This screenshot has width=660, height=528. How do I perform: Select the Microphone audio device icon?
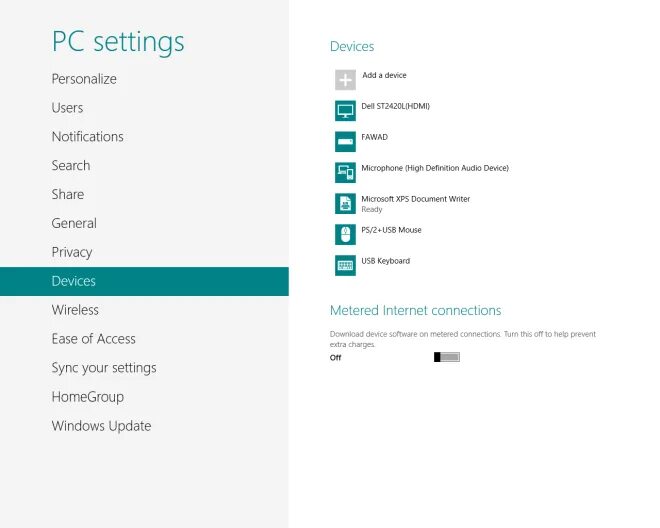coord(345,173)
